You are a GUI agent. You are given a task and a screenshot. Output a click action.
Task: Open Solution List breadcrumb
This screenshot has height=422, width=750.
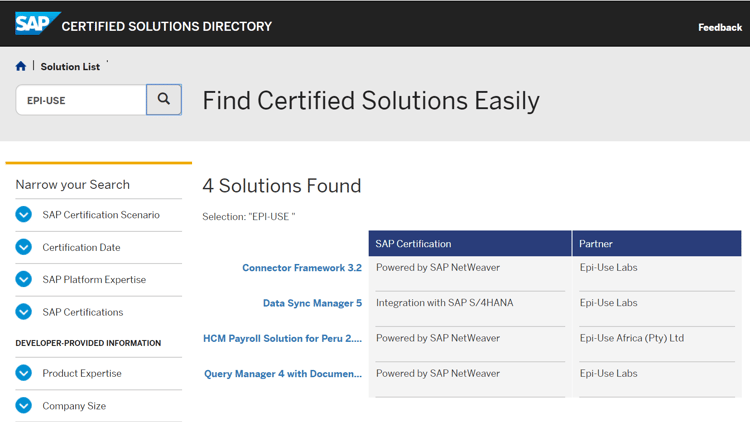click(70, 67)
